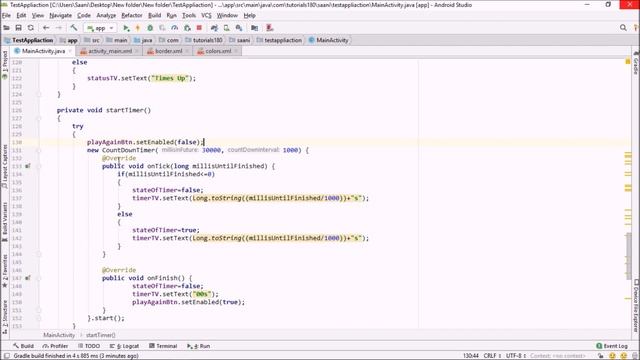Viewport: 640px width, 360px height.
Task: Open the Project Structure folder icon
Action: [x=254, y=28]
